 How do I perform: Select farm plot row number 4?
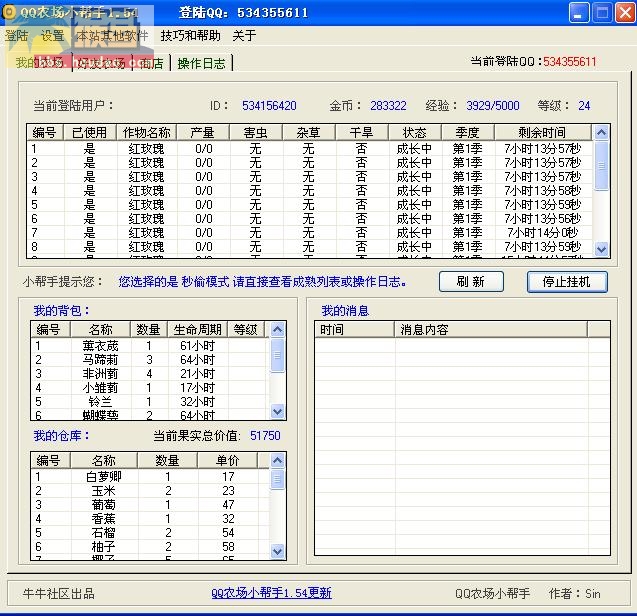pyautogui.click(x=310, y=191)
